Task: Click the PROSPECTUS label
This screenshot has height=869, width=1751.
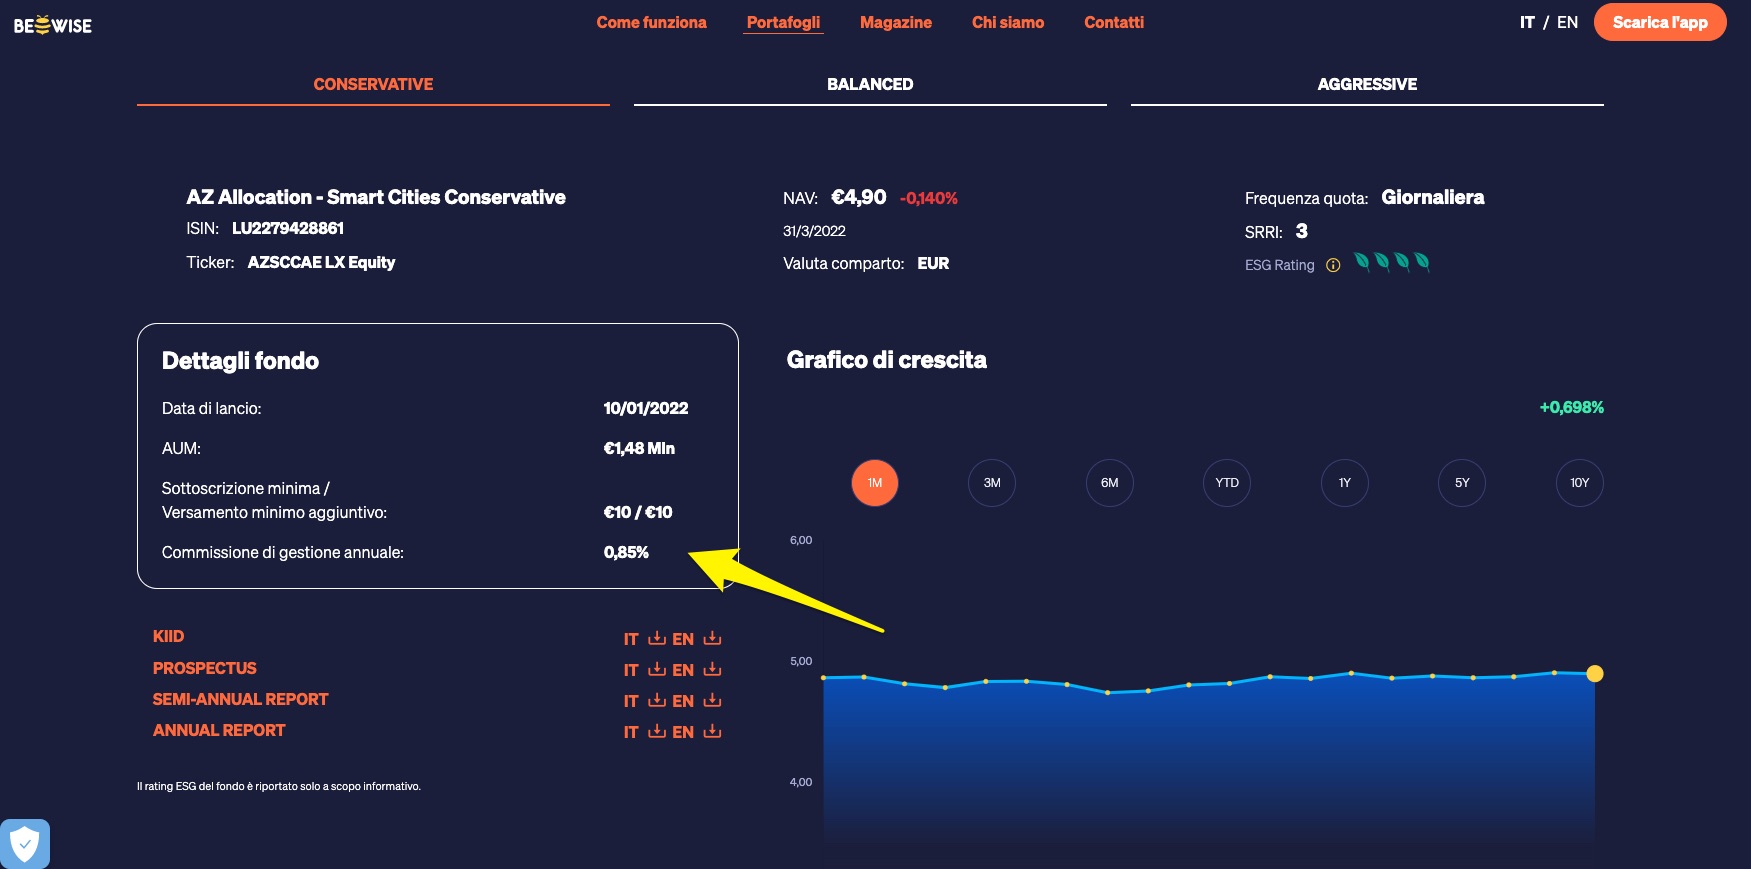Action: click(204, 668)
